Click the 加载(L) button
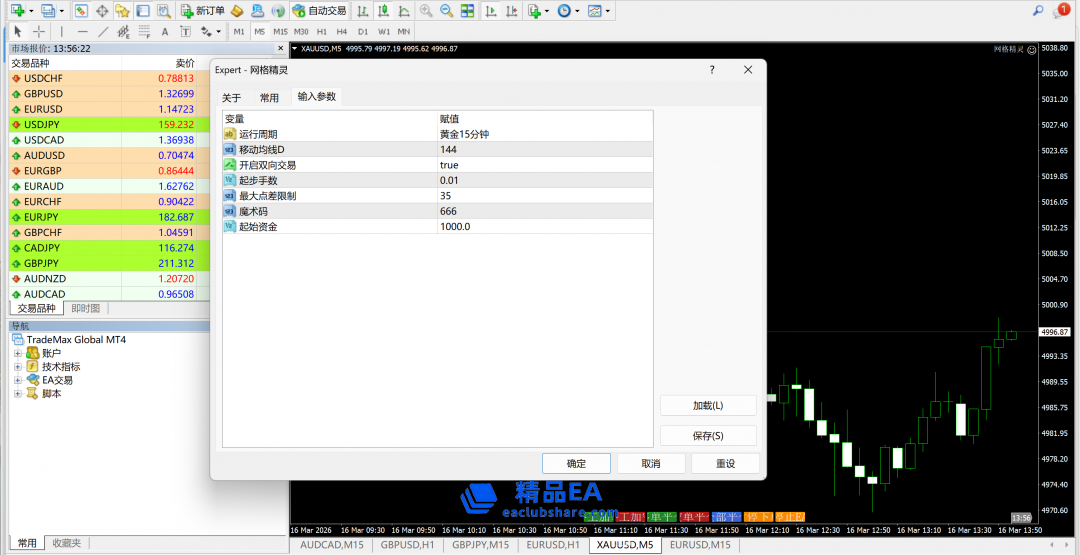This screenshot has height=555, width=1080. (708, 406)
